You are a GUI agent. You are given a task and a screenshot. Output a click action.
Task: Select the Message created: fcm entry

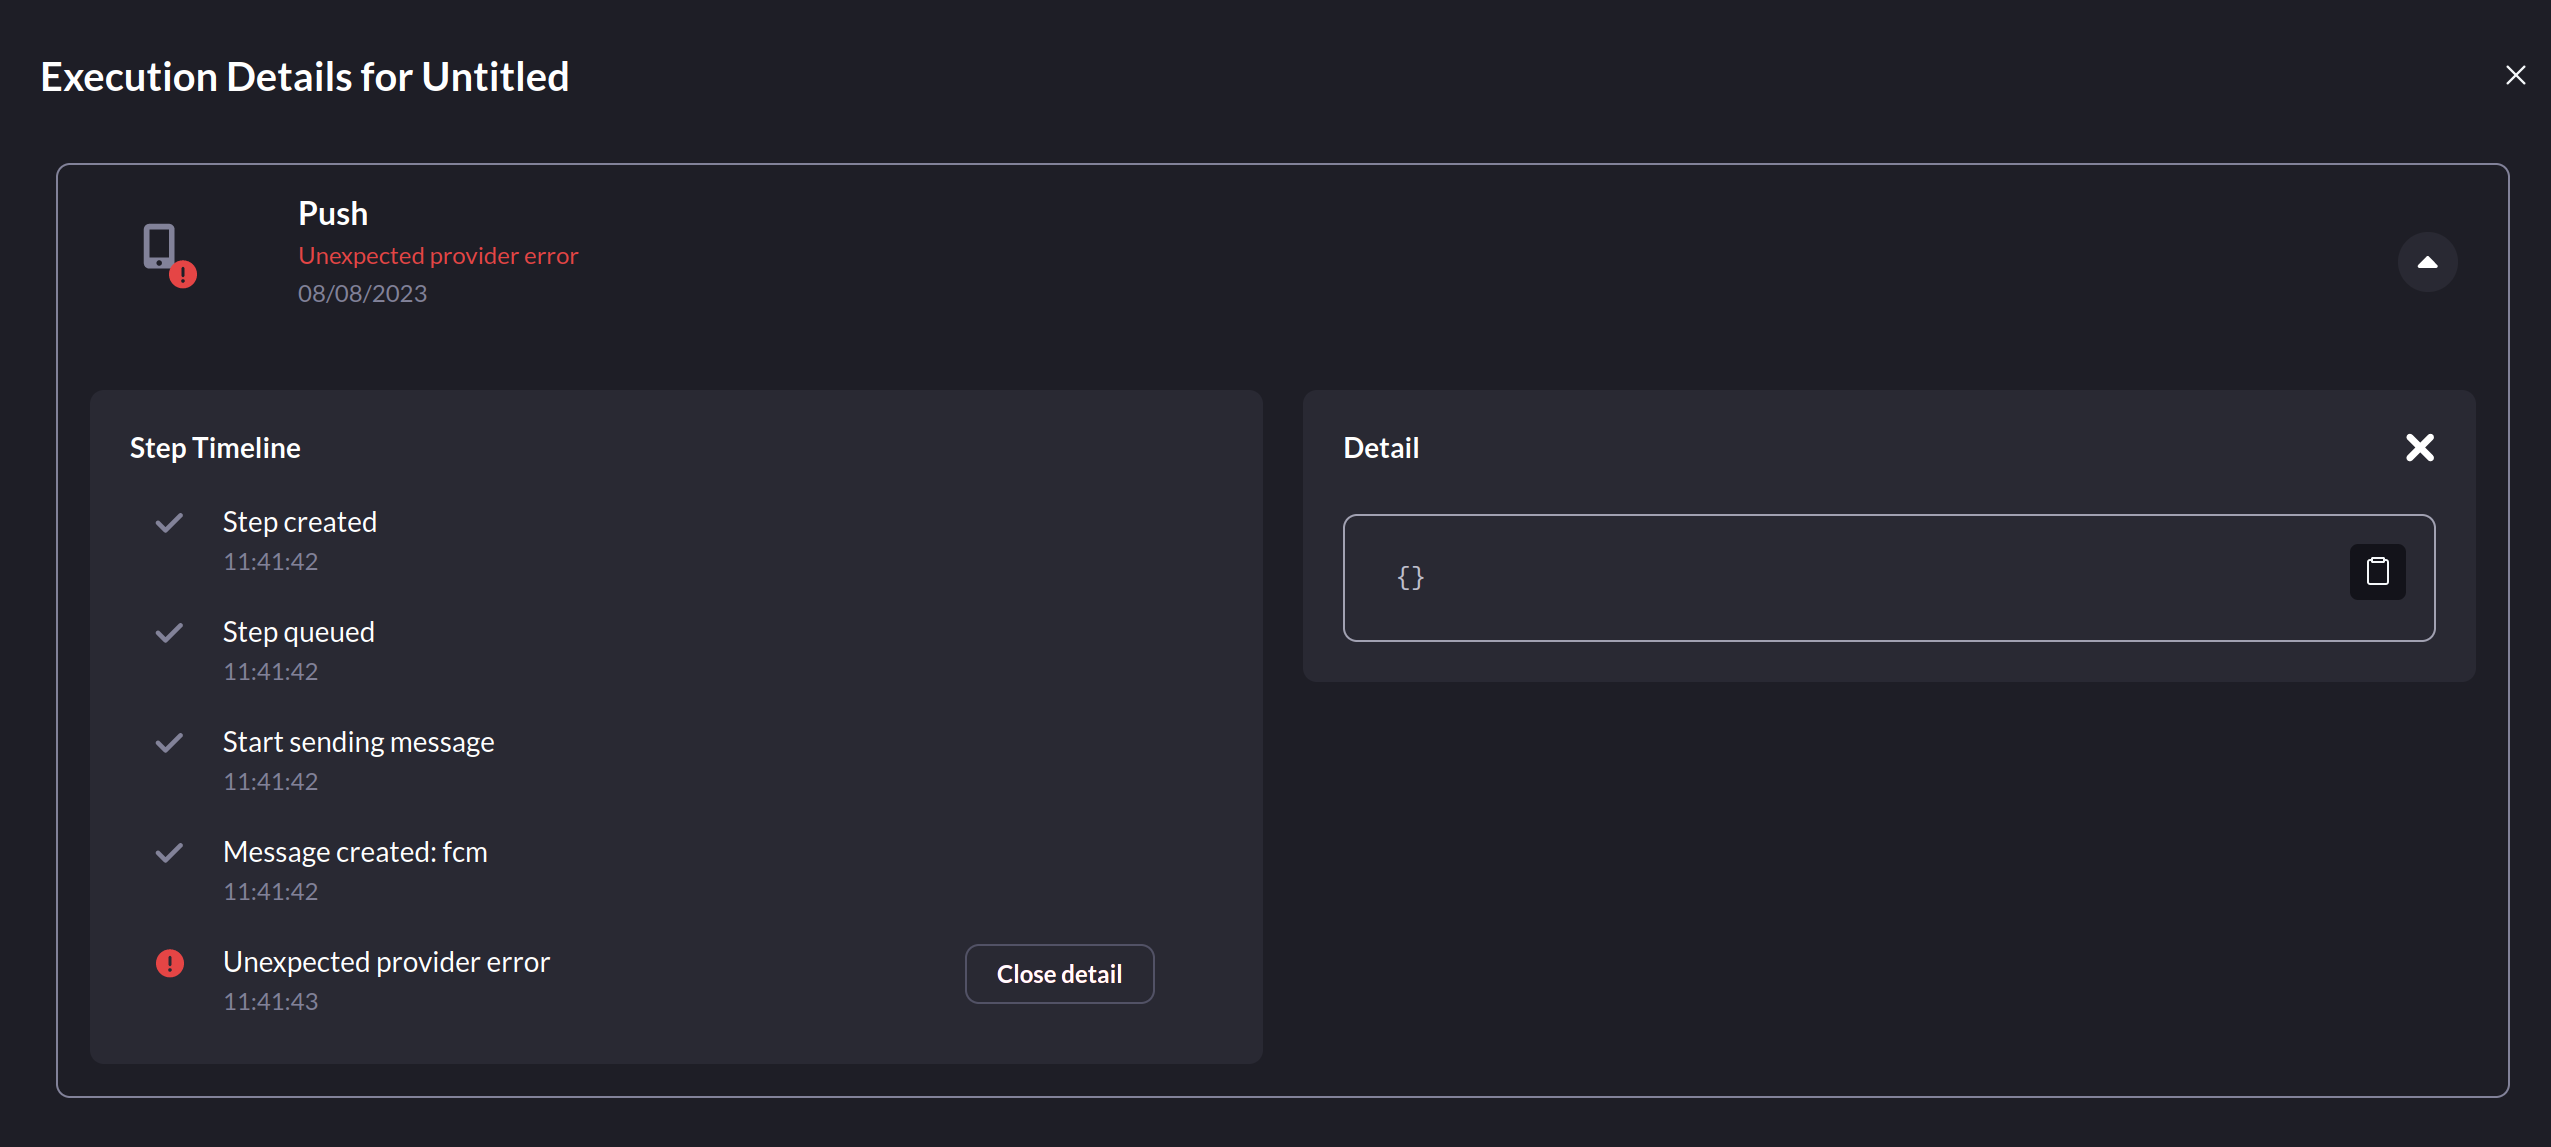(355, 852)
